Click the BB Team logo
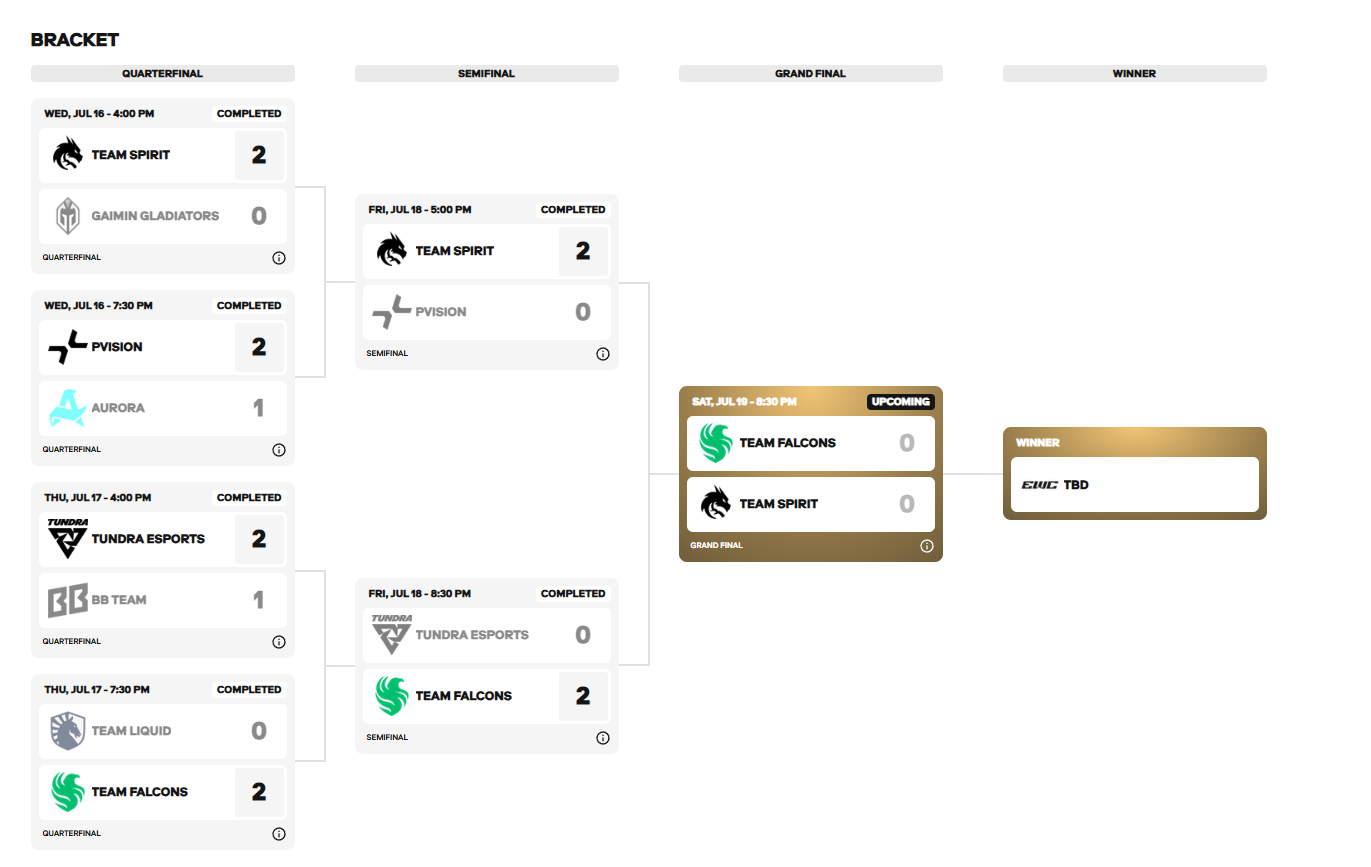This screenshot has height=867, width=1371. tap(68, 600)
